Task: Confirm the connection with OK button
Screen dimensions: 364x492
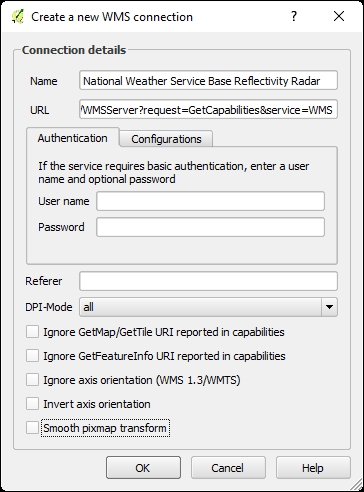Action: [143, 468]
